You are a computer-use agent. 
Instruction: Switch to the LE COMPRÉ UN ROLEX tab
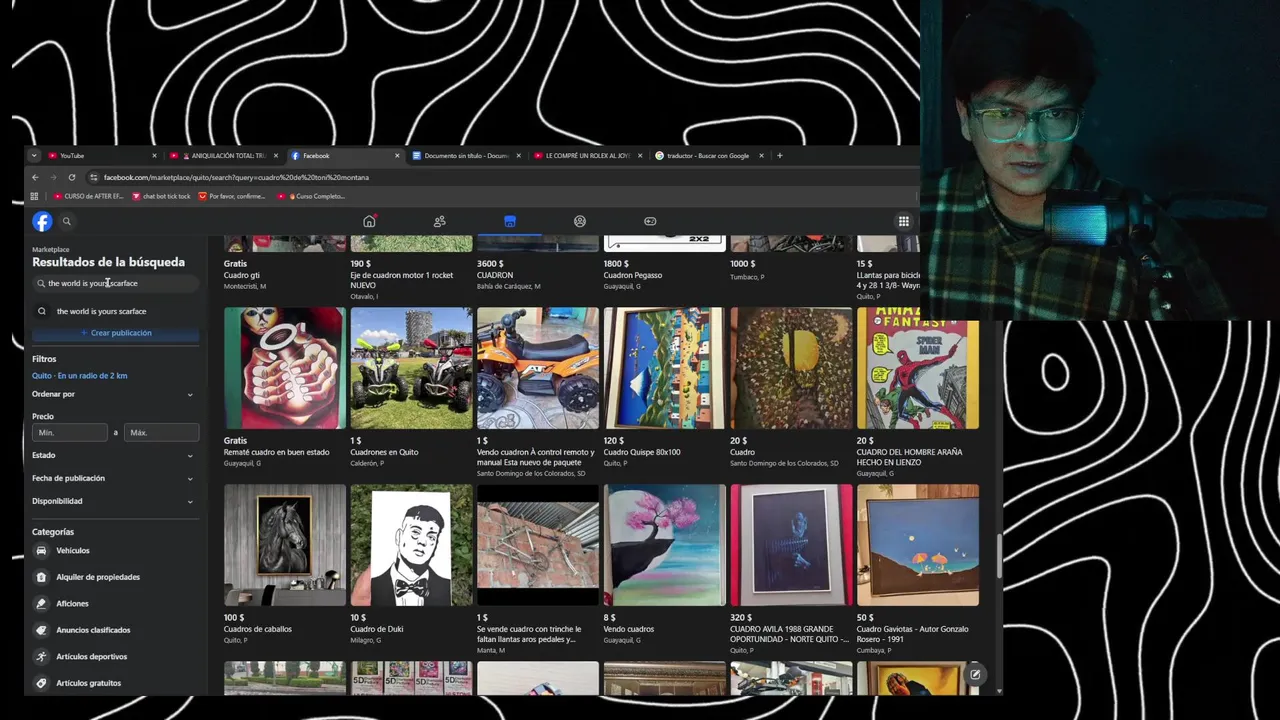click(x=588, y=155)
